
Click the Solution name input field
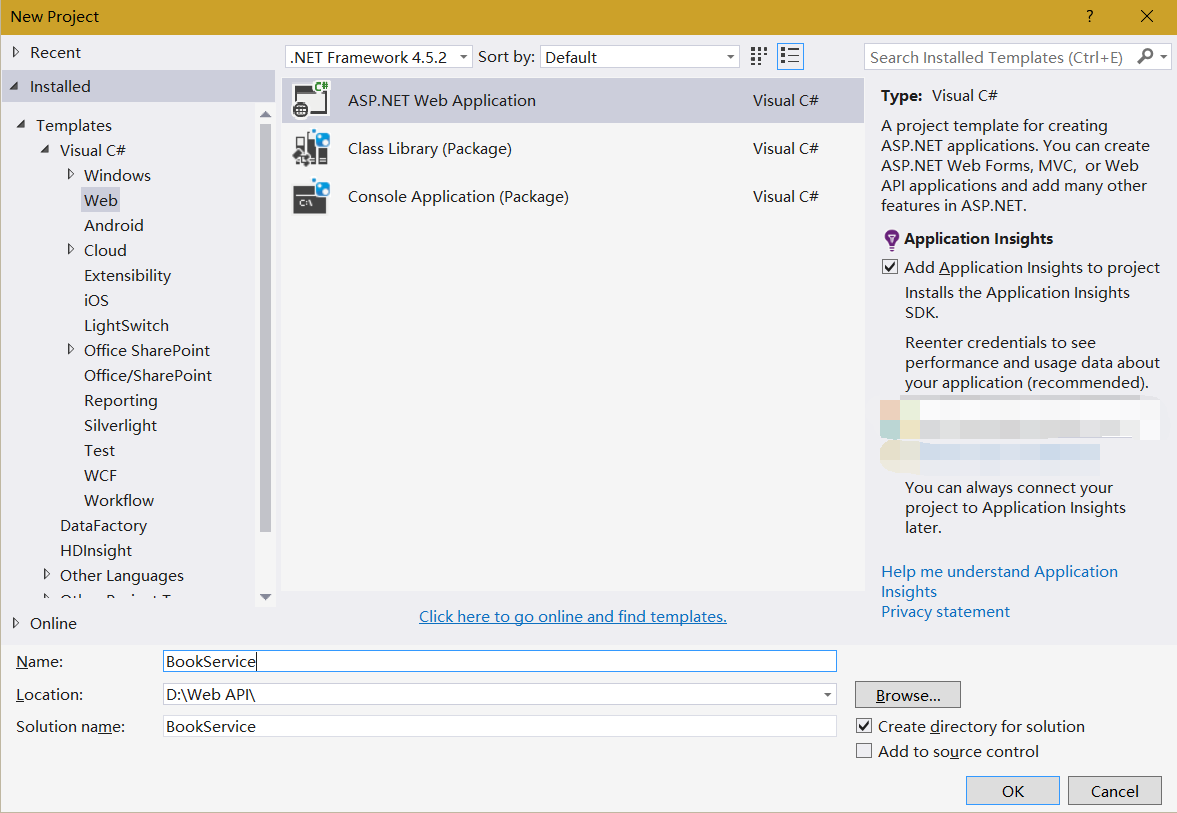pos(499,726)
